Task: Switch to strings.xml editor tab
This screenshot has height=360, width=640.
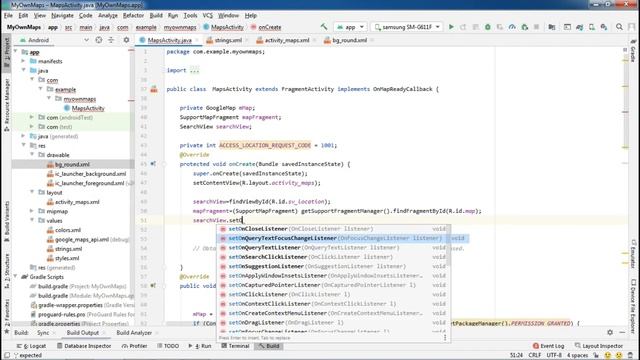Action: point(226,40)
